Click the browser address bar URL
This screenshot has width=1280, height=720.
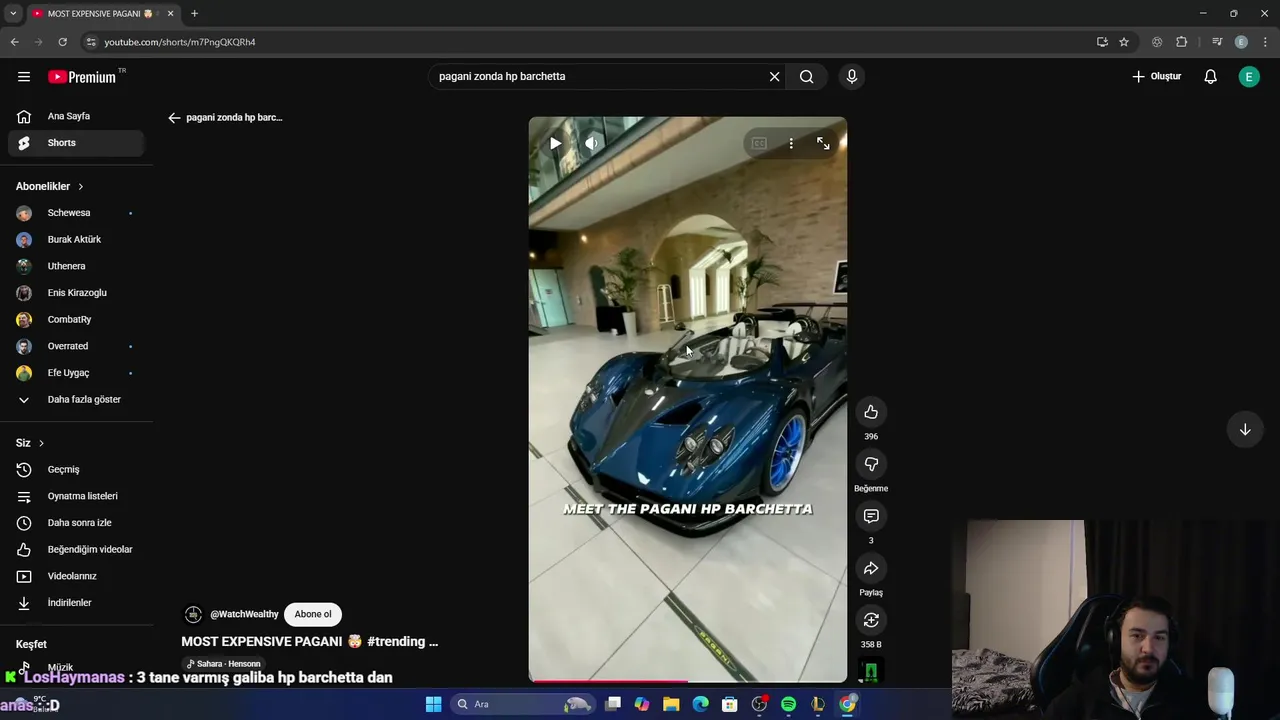click(180, 42)
